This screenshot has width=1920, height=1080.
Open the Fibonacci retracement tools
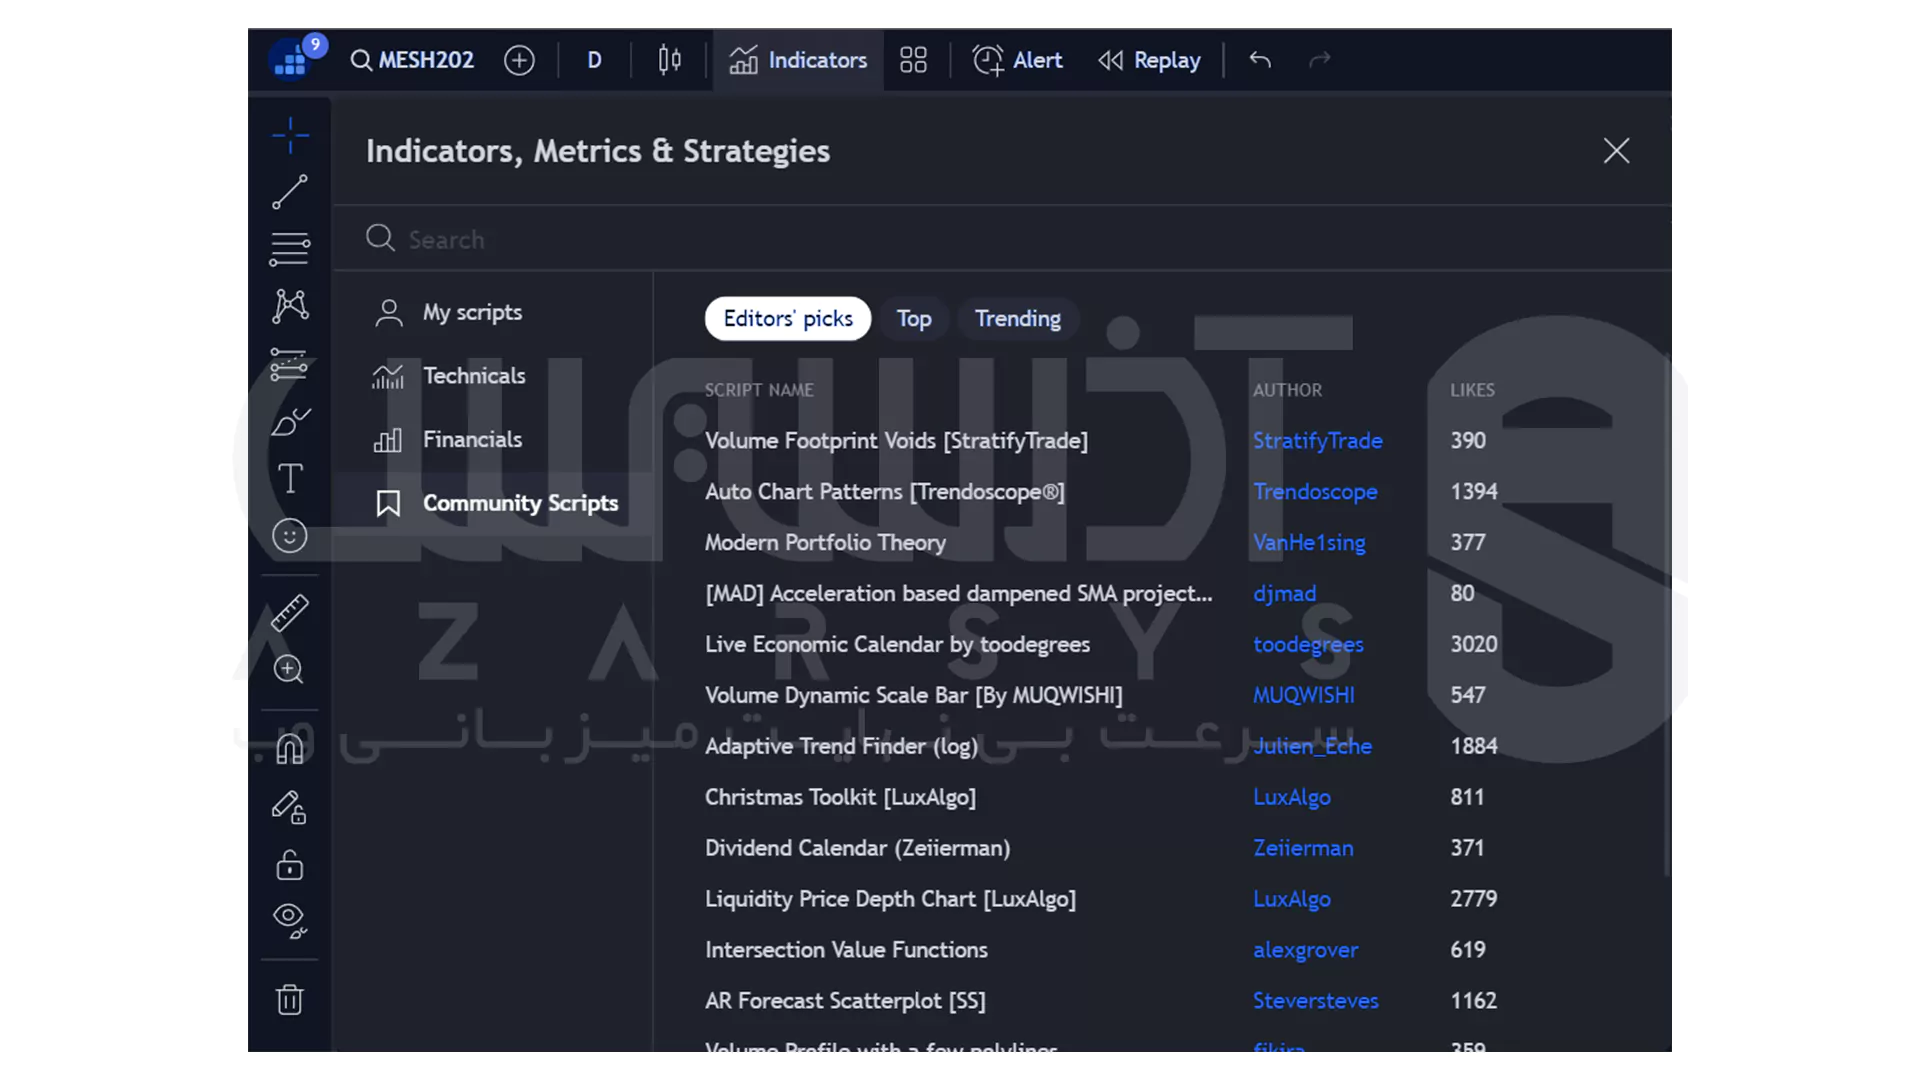[x=290, y=249]
